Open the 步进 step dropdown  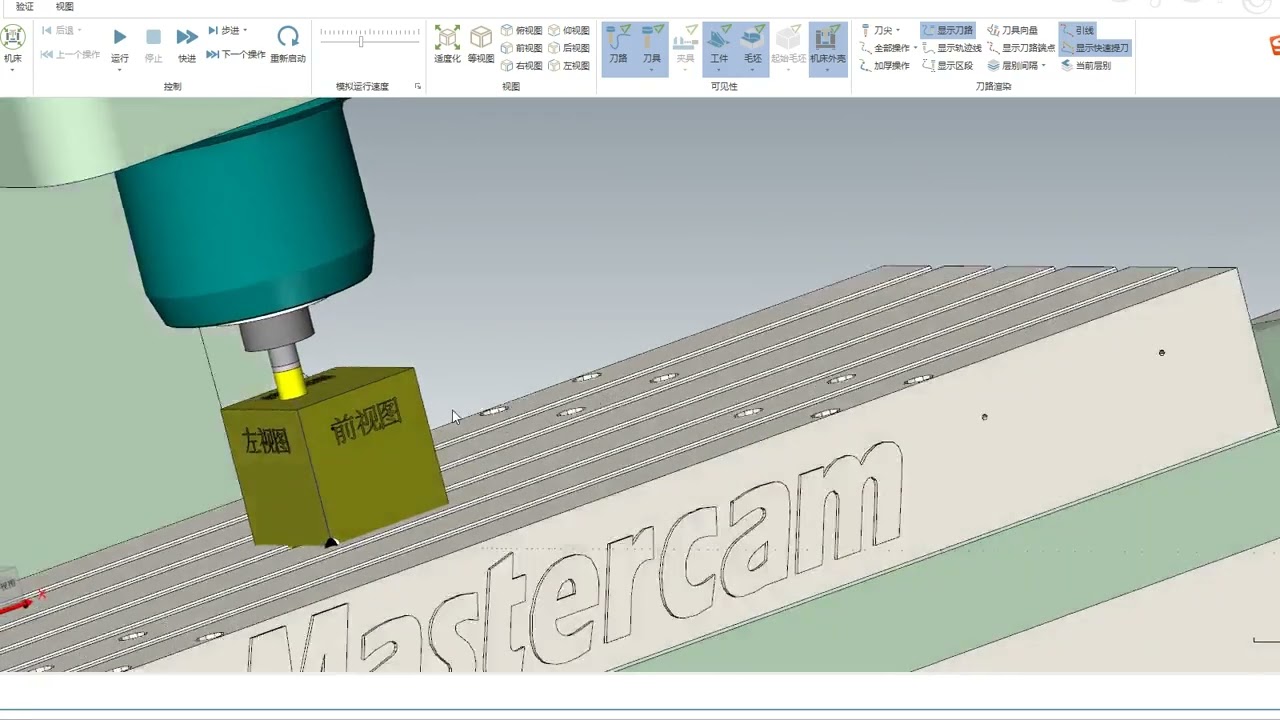click(x=229, y=31)
